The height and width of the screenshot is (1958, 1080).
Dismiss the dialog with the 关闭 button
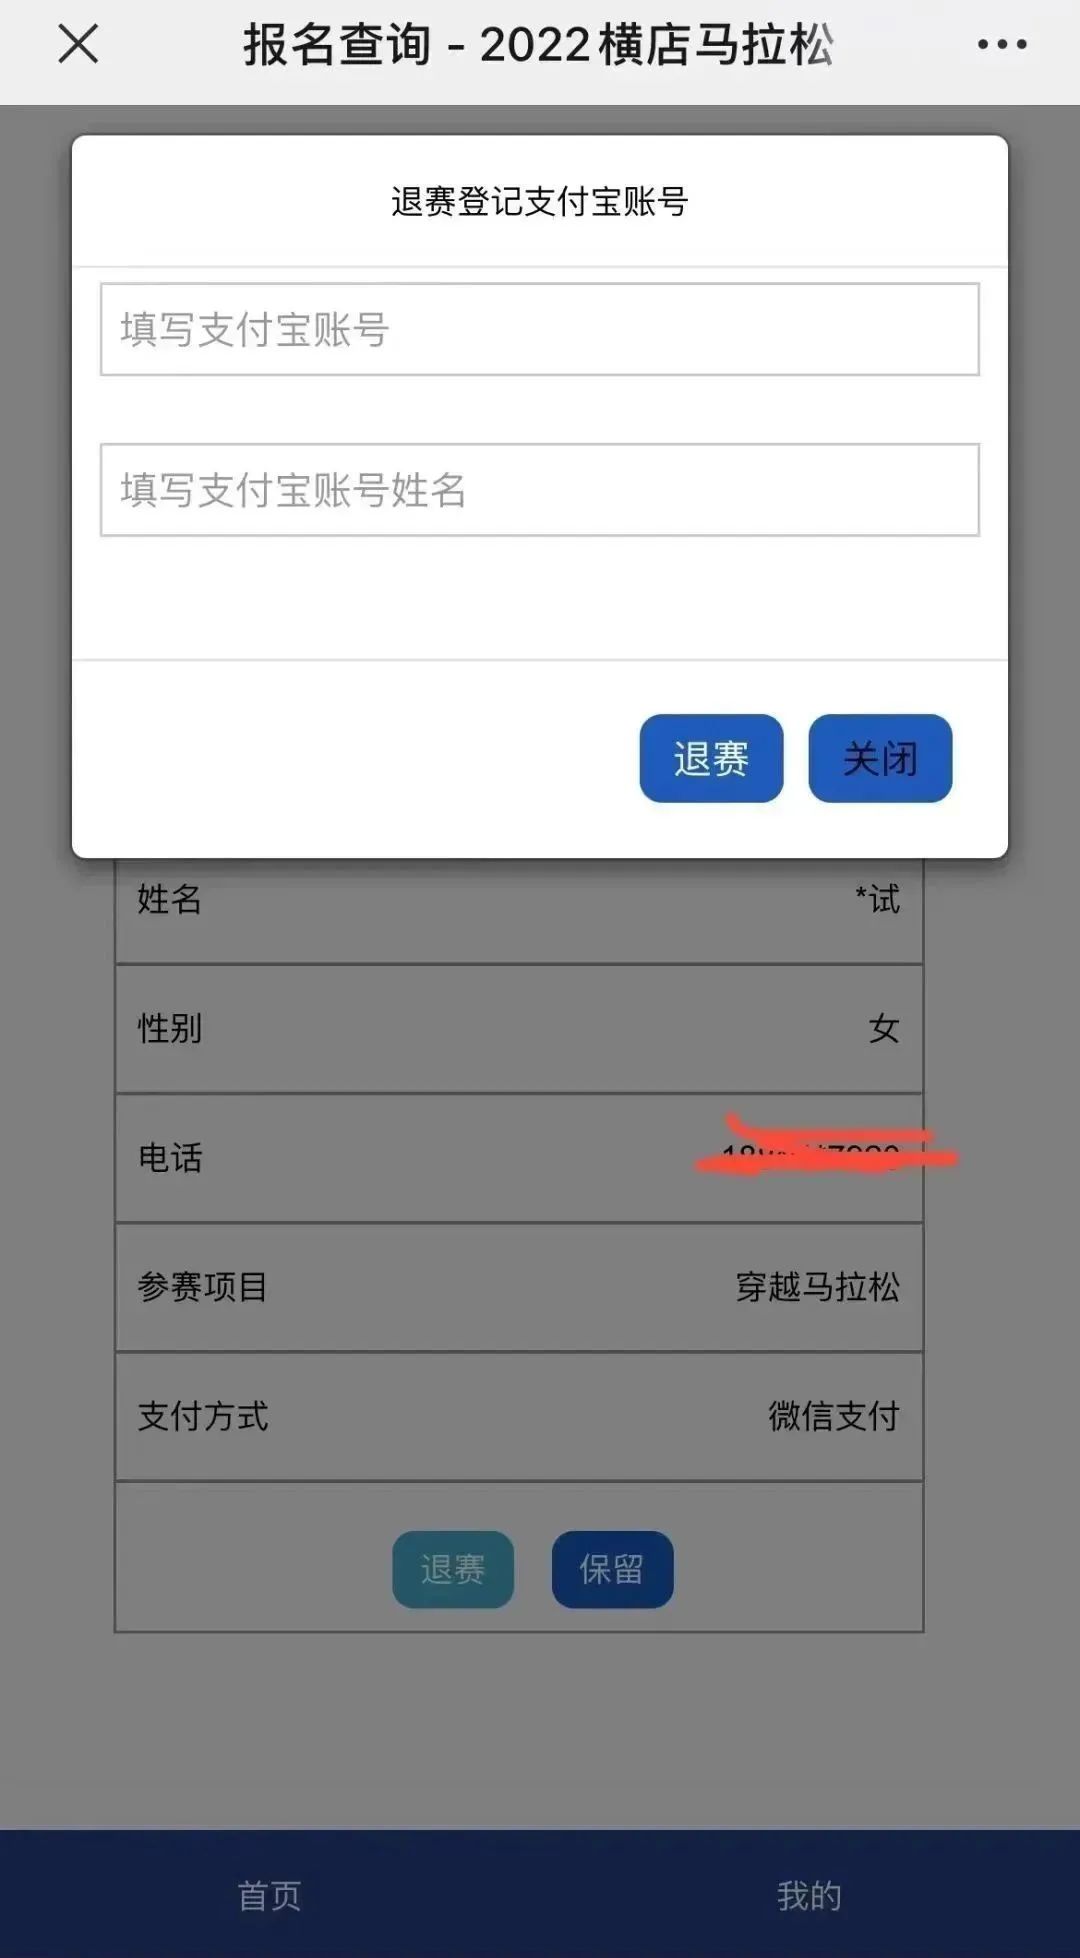880,758
